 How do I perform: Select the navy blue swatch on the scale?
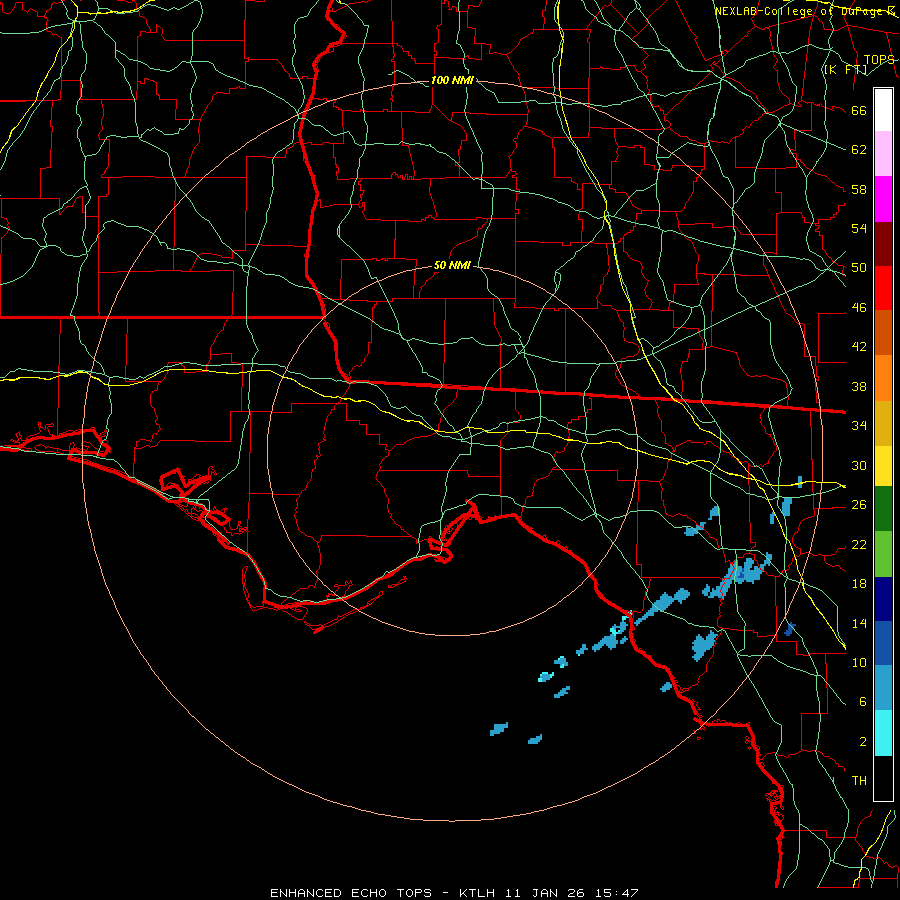tap(883, 599)
